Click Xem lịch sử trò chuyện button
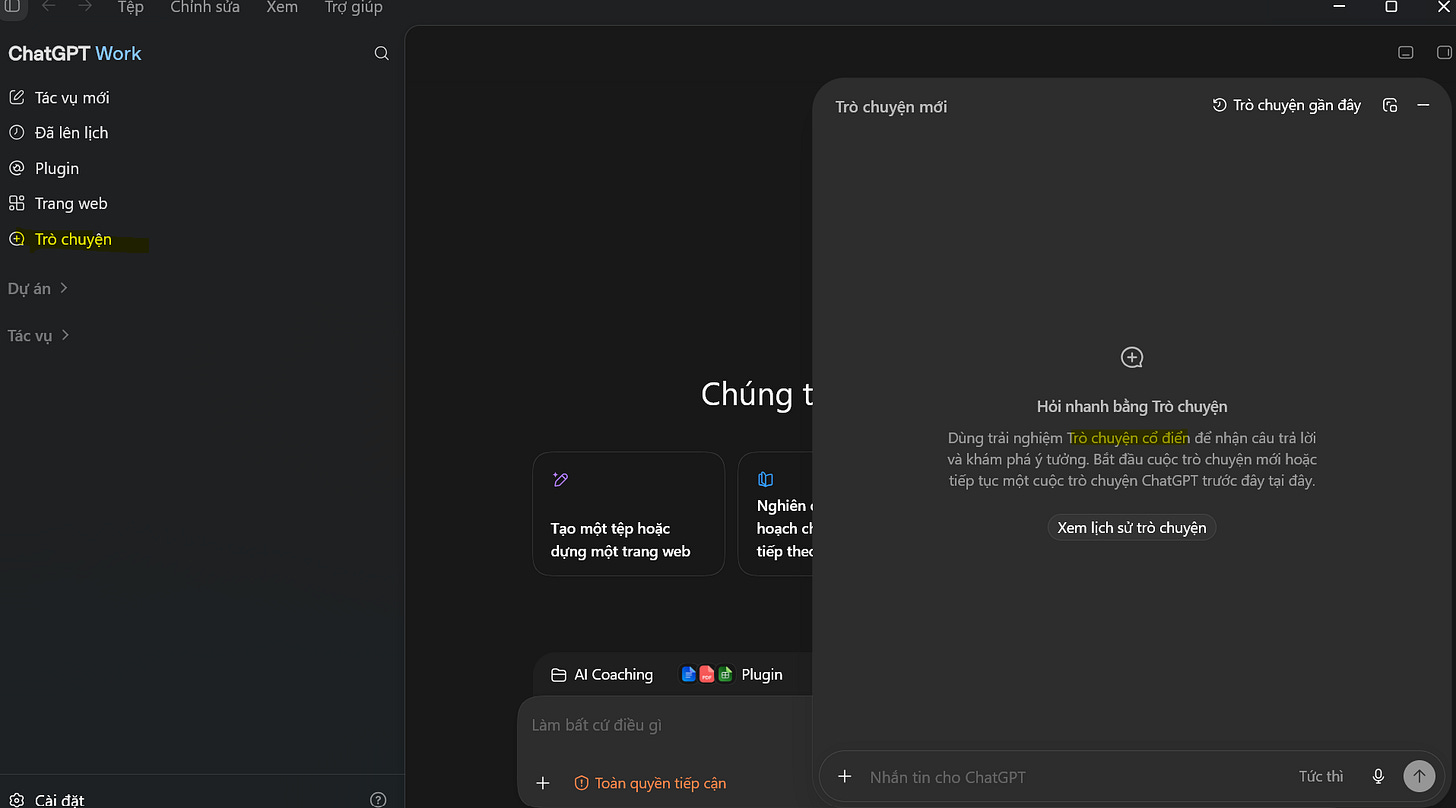 [x=1132, y=527]
